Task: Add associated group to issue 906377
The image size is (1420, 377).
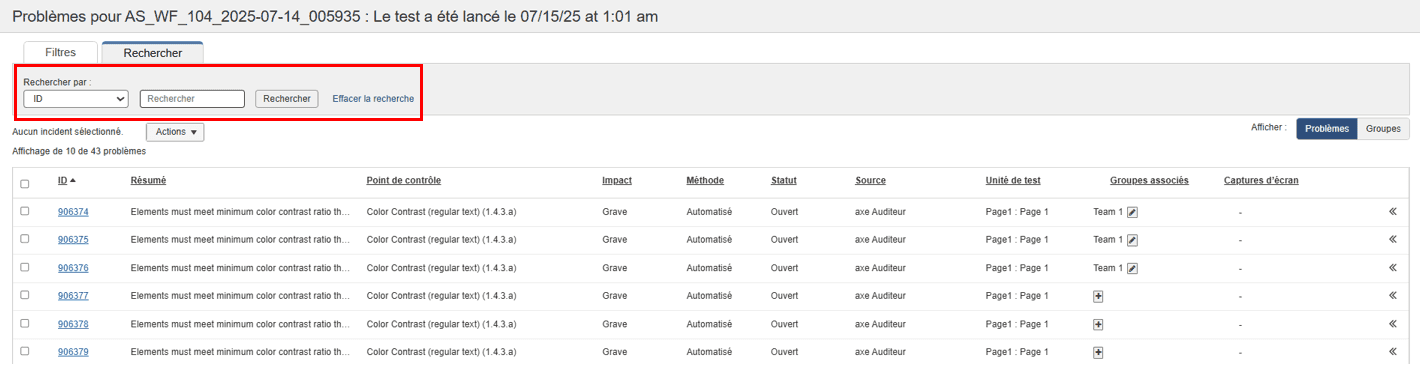Action: [1098, 296]
